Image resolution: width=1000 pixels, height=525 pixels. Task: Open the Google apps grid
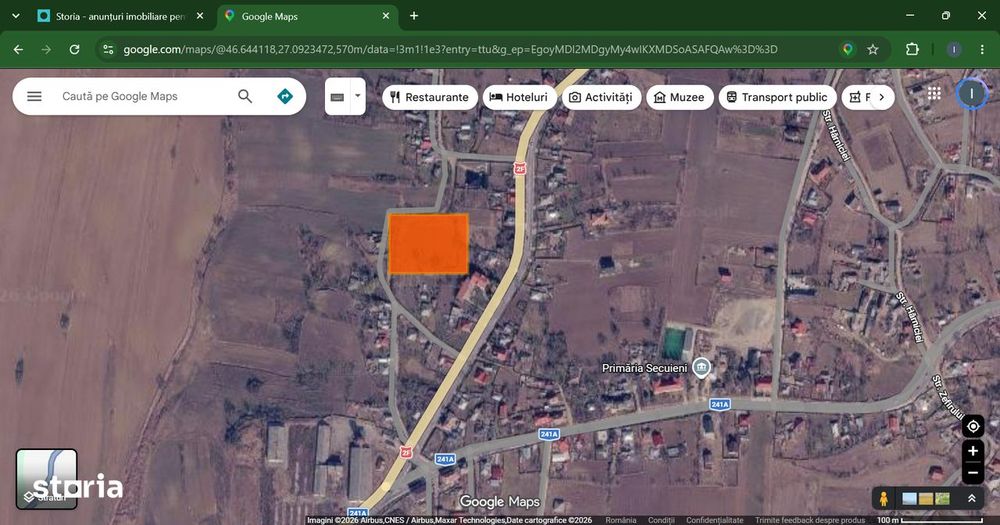pos(934,94)
